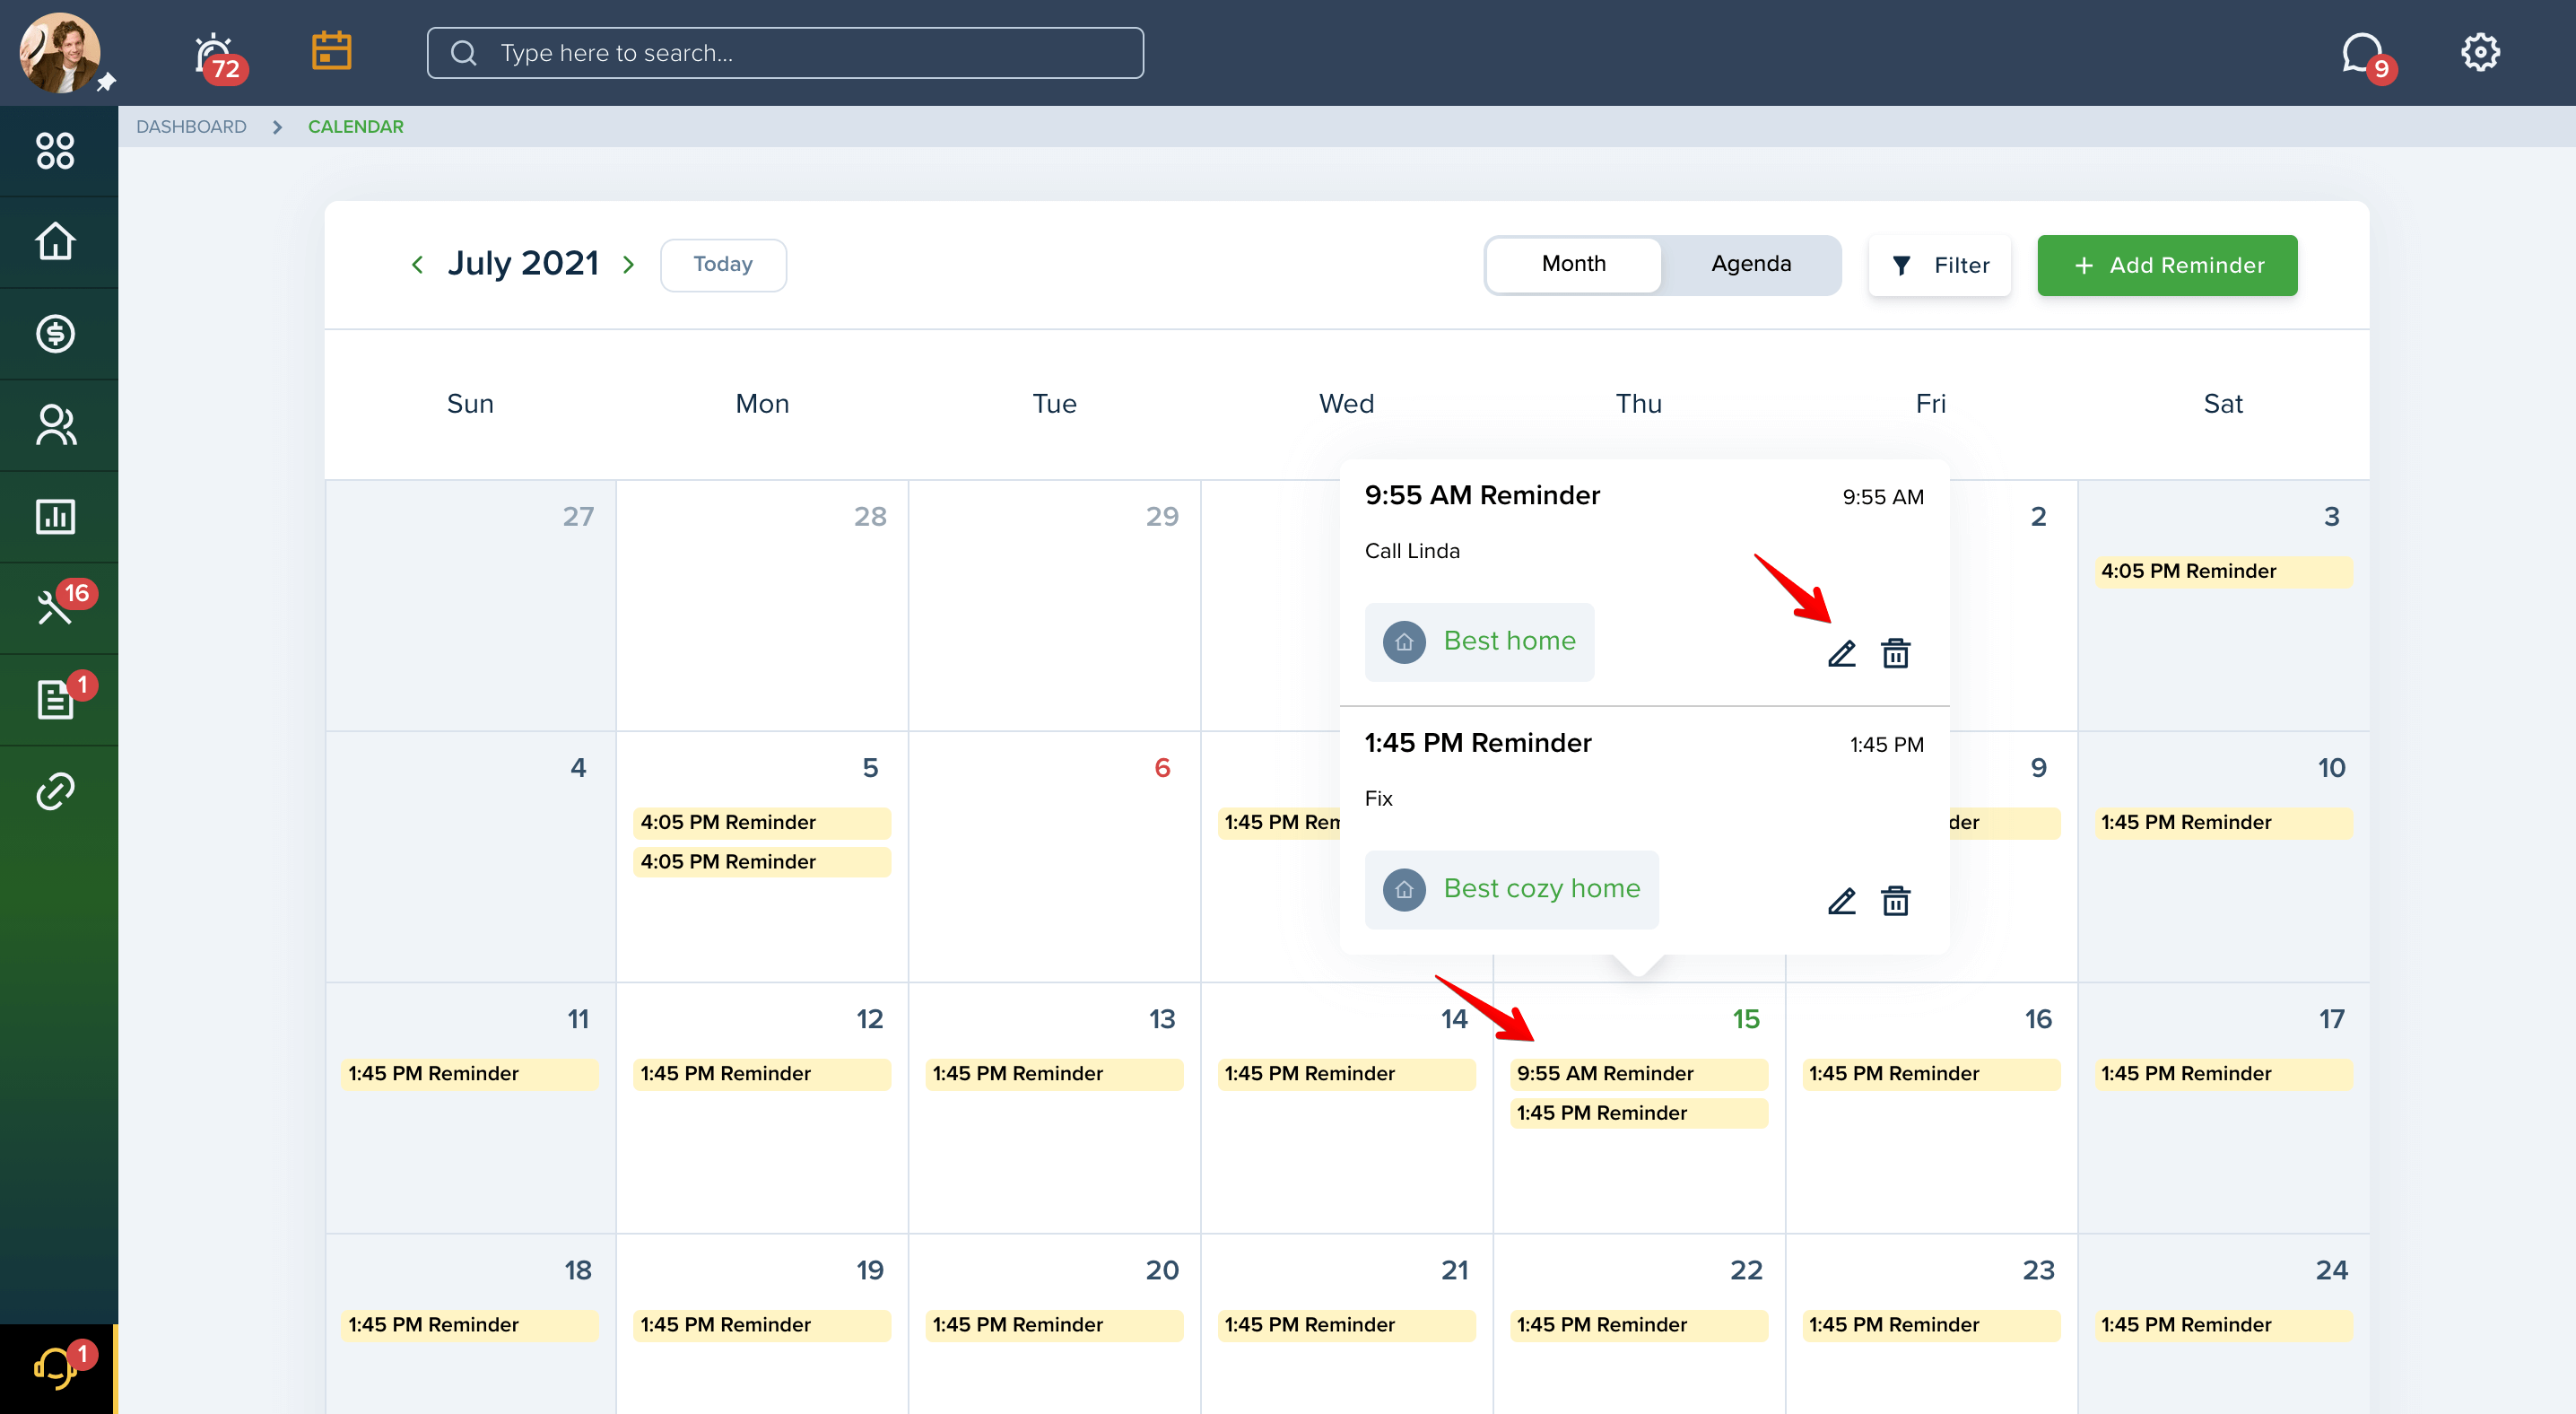This screenshot has width=2576, height=1414.
Task: Click the CALENDAR breadcrumb
Action: 356,127
